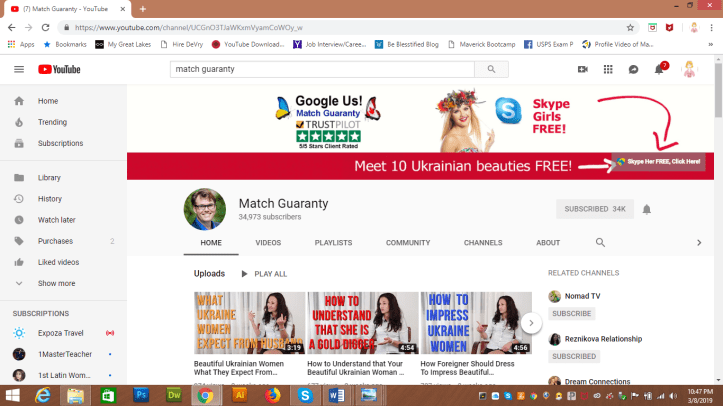Switch to the CHANNELS tab
723x406 pixels.
[x=483, y=242]
